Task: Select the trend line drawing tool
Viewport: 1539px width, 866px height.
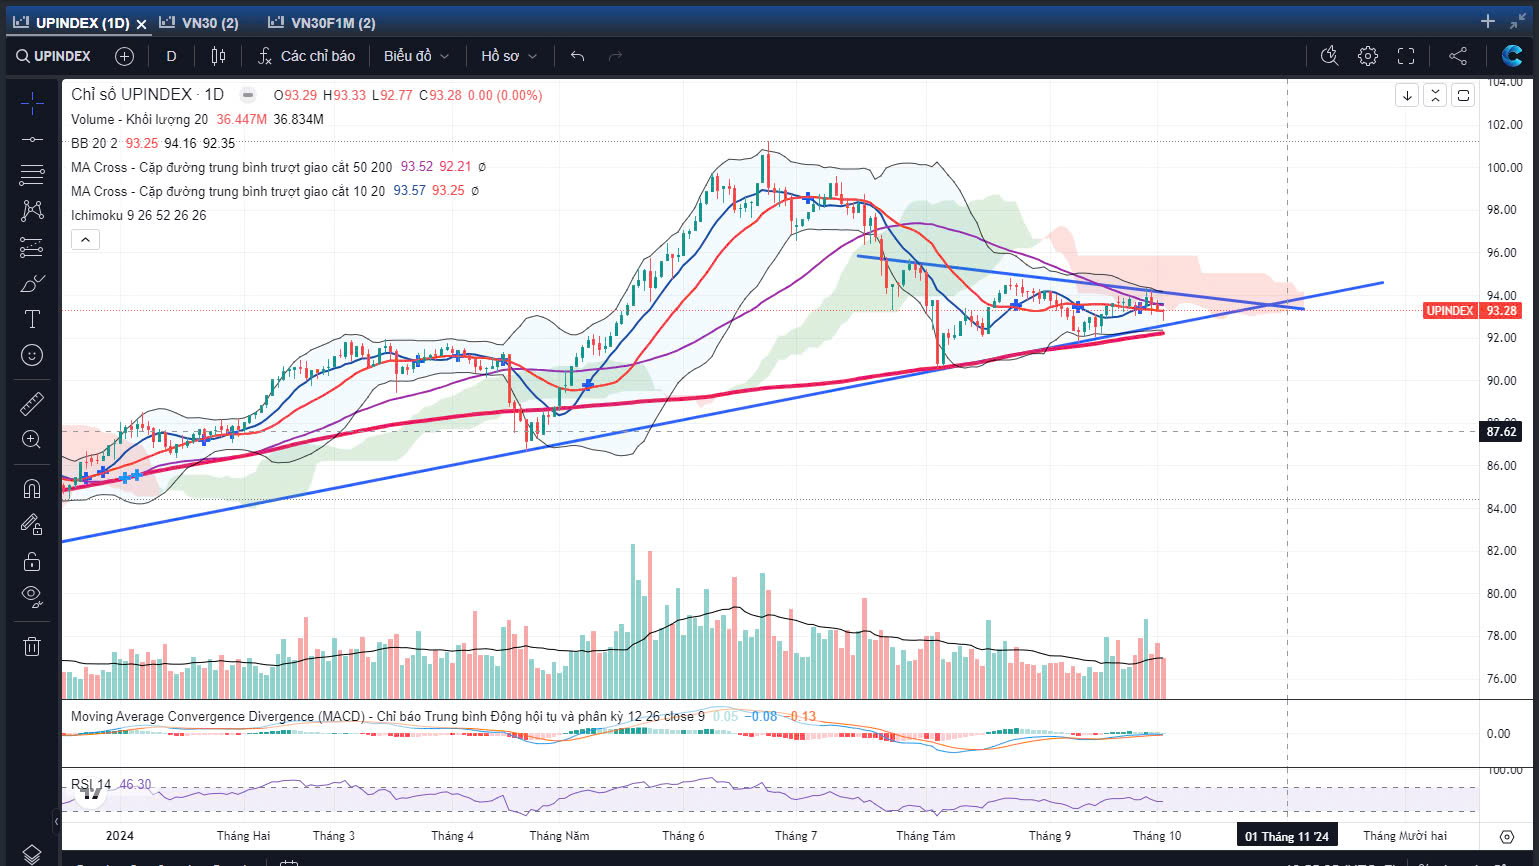Action: coord(32,139)
